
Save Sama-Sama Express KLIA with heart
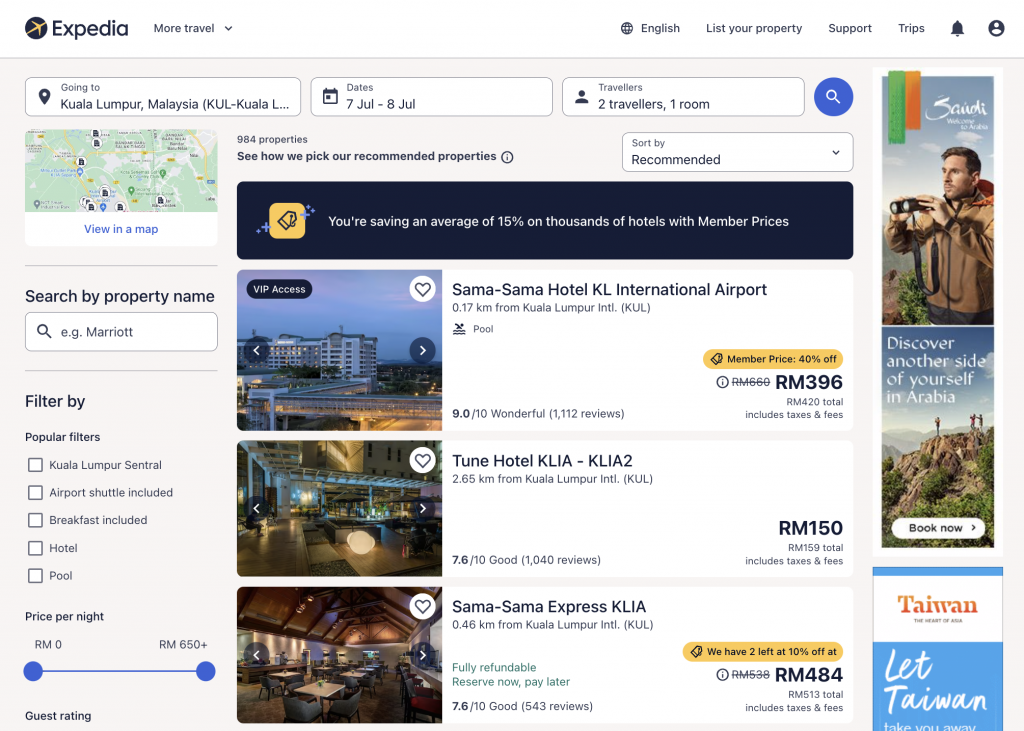tap(423, 606)
